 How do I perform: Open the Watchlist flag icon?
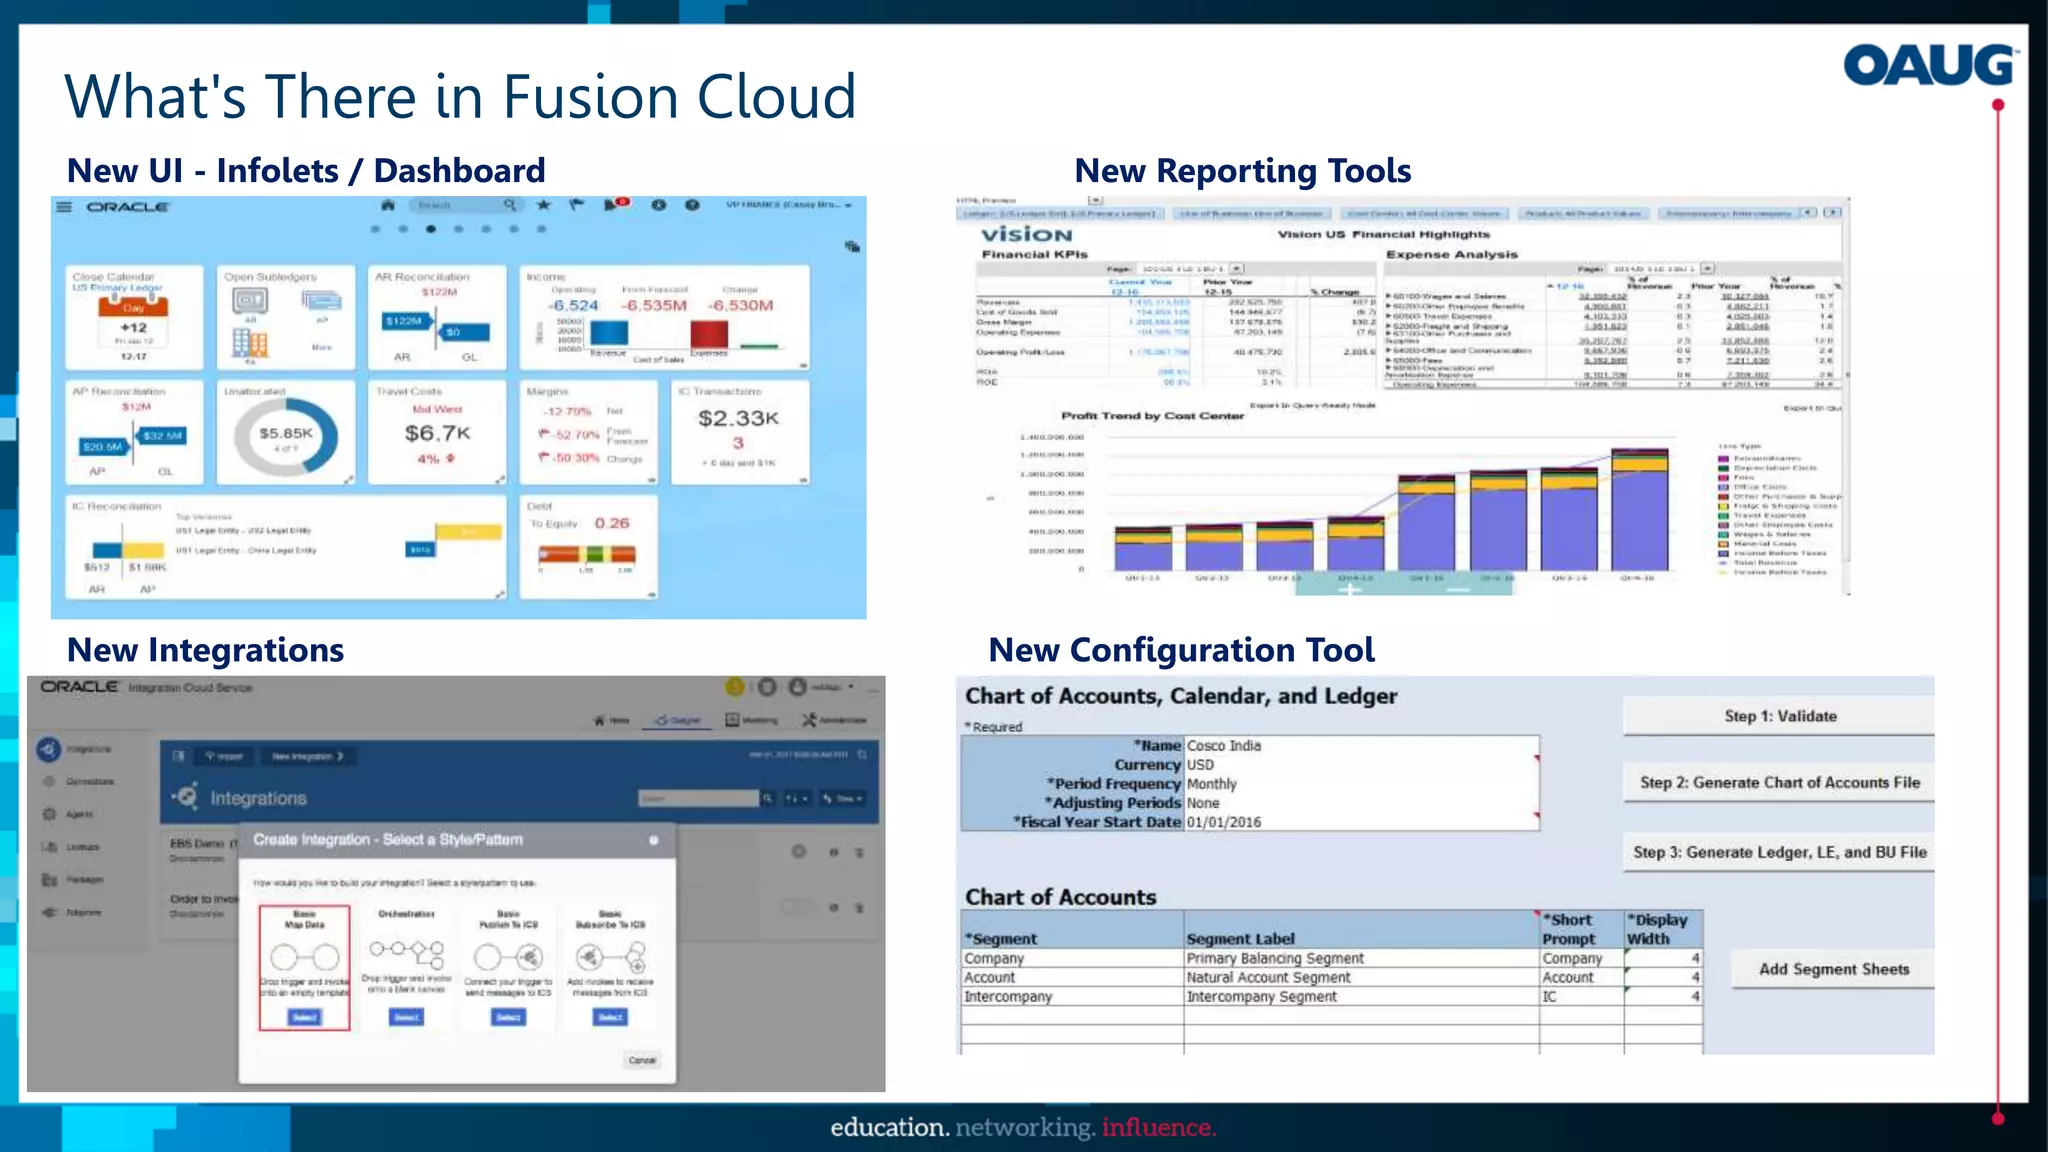tap(576, 205)
